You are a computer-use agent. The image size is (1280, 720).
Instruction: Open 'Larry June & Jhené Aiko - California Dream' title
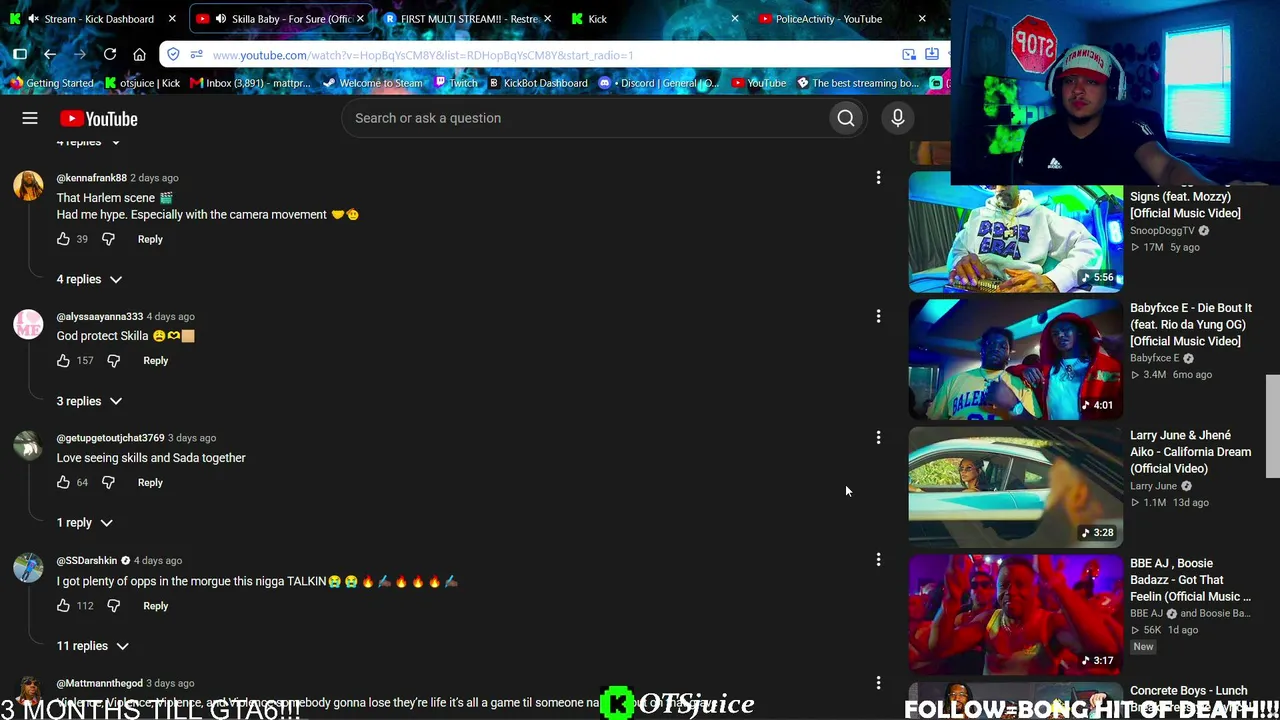click(x=1190, y=452)
